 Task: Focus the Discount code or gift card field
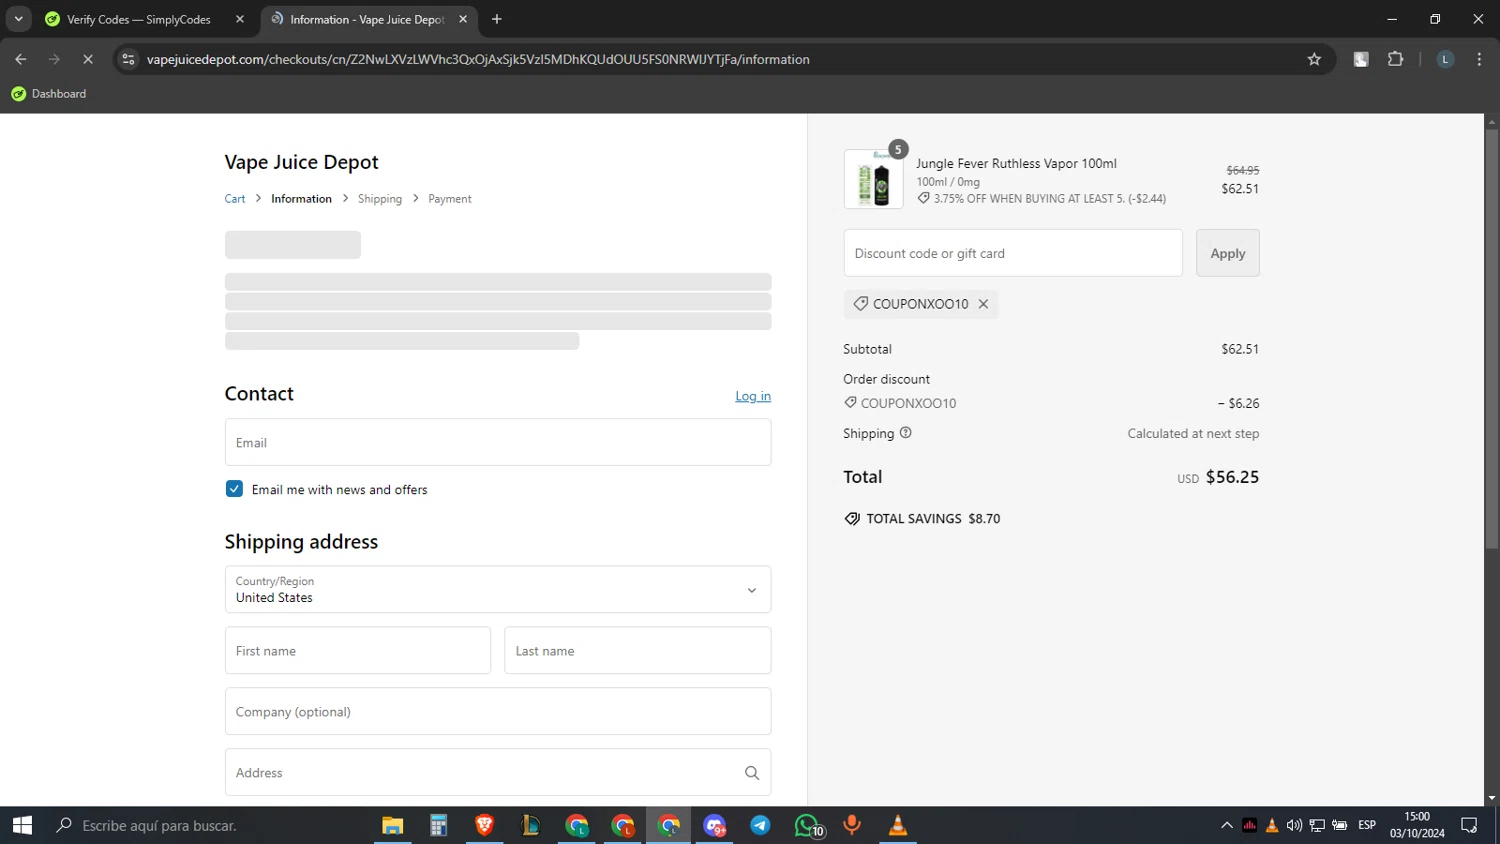pos(1013,253)
